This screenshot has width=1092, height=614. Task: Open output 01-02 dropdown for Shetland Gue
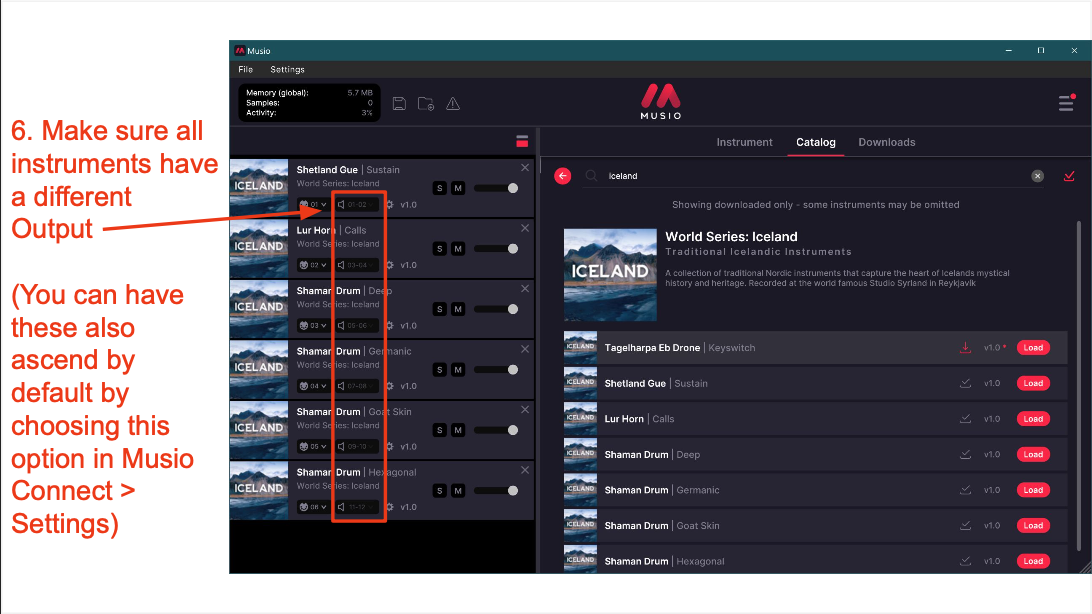tap(357, 205)
